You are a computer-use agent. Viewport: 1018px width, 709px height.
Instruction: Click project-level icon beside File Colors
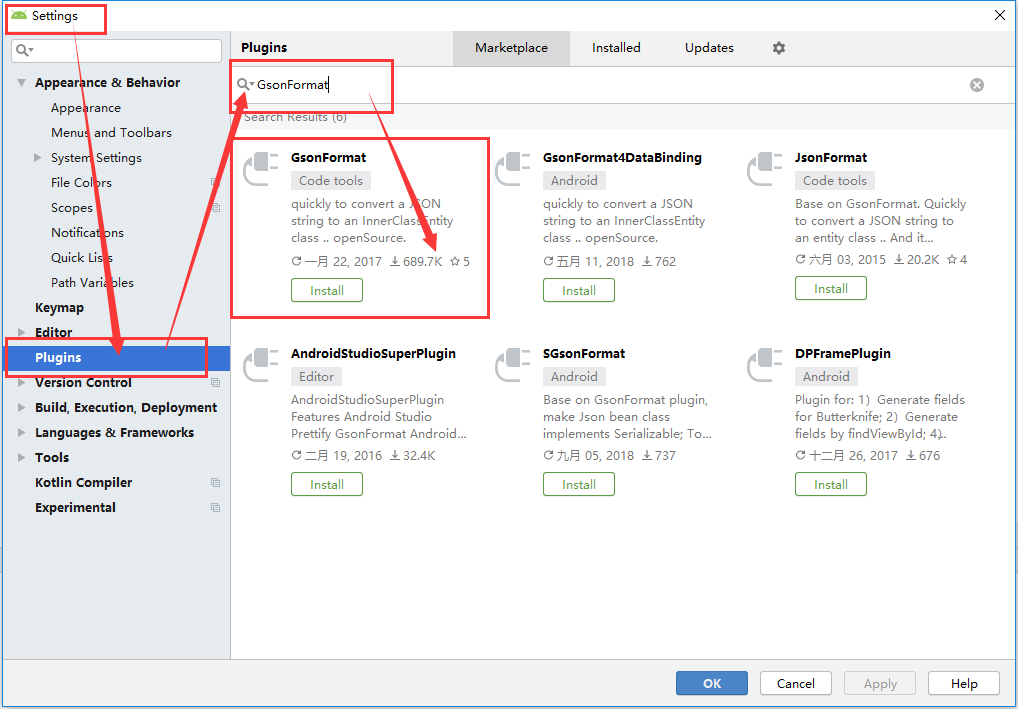216,183
